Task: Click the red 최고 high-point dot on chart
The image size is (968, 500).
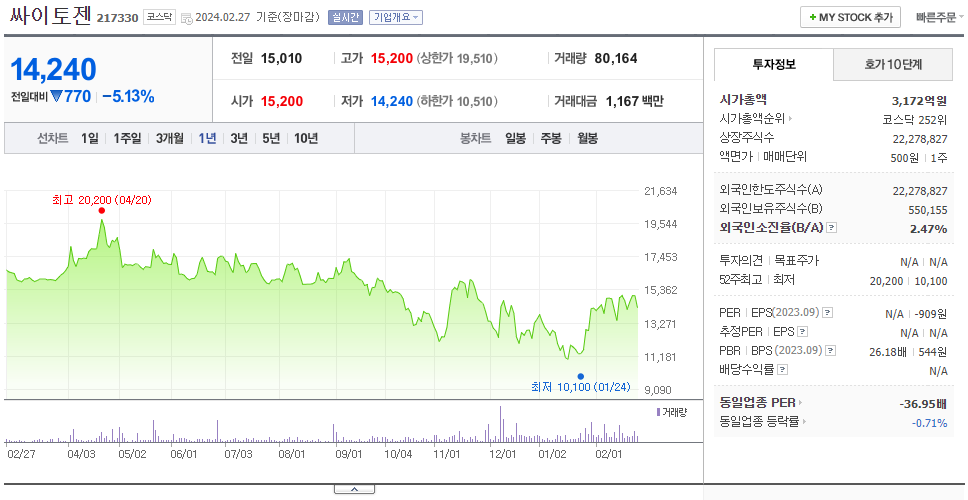Action: [x=102, y=210]
